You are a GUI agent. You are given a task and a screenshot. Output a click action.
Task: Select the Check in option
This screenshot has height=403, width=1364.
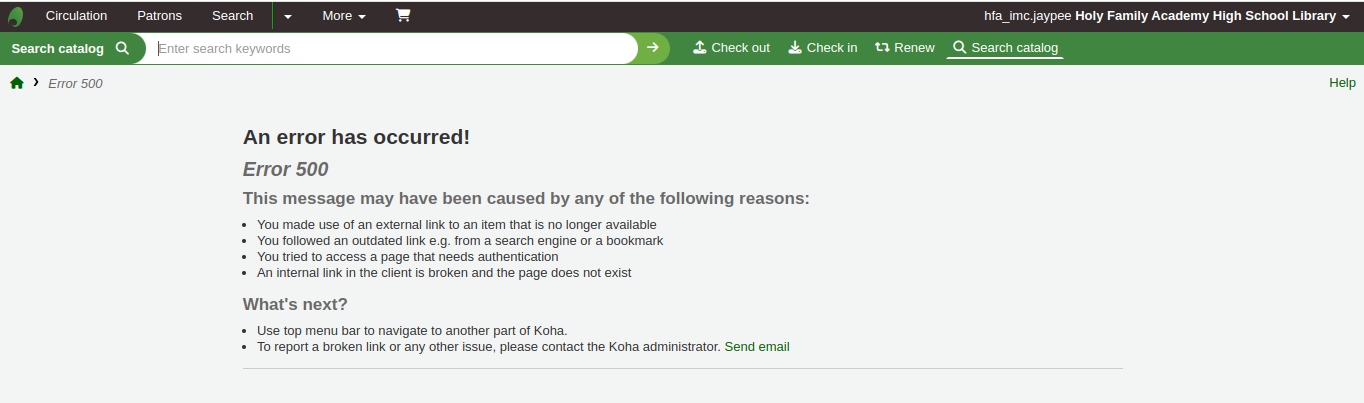point(822,48)
